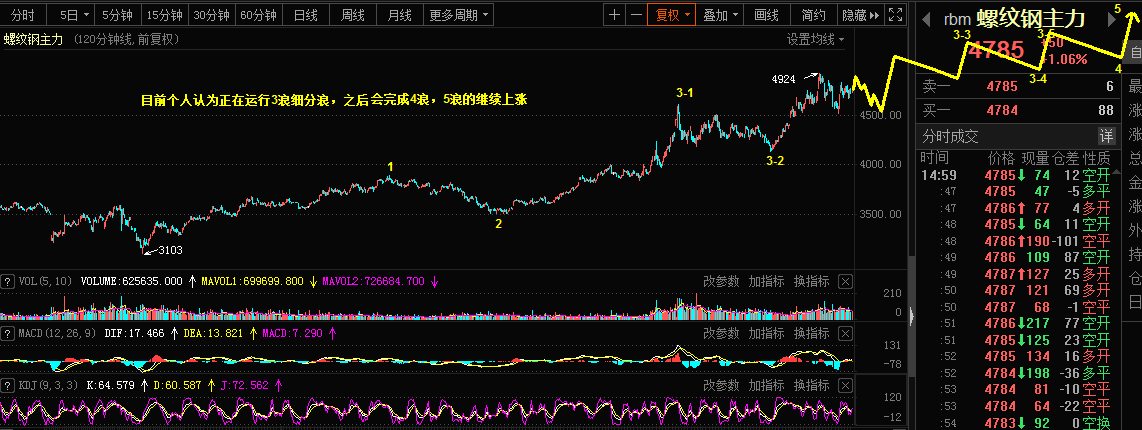This screenshot has height=430, width=1142.
Task: Click the 14:59 trade row
Action: tap(1017, 175)
